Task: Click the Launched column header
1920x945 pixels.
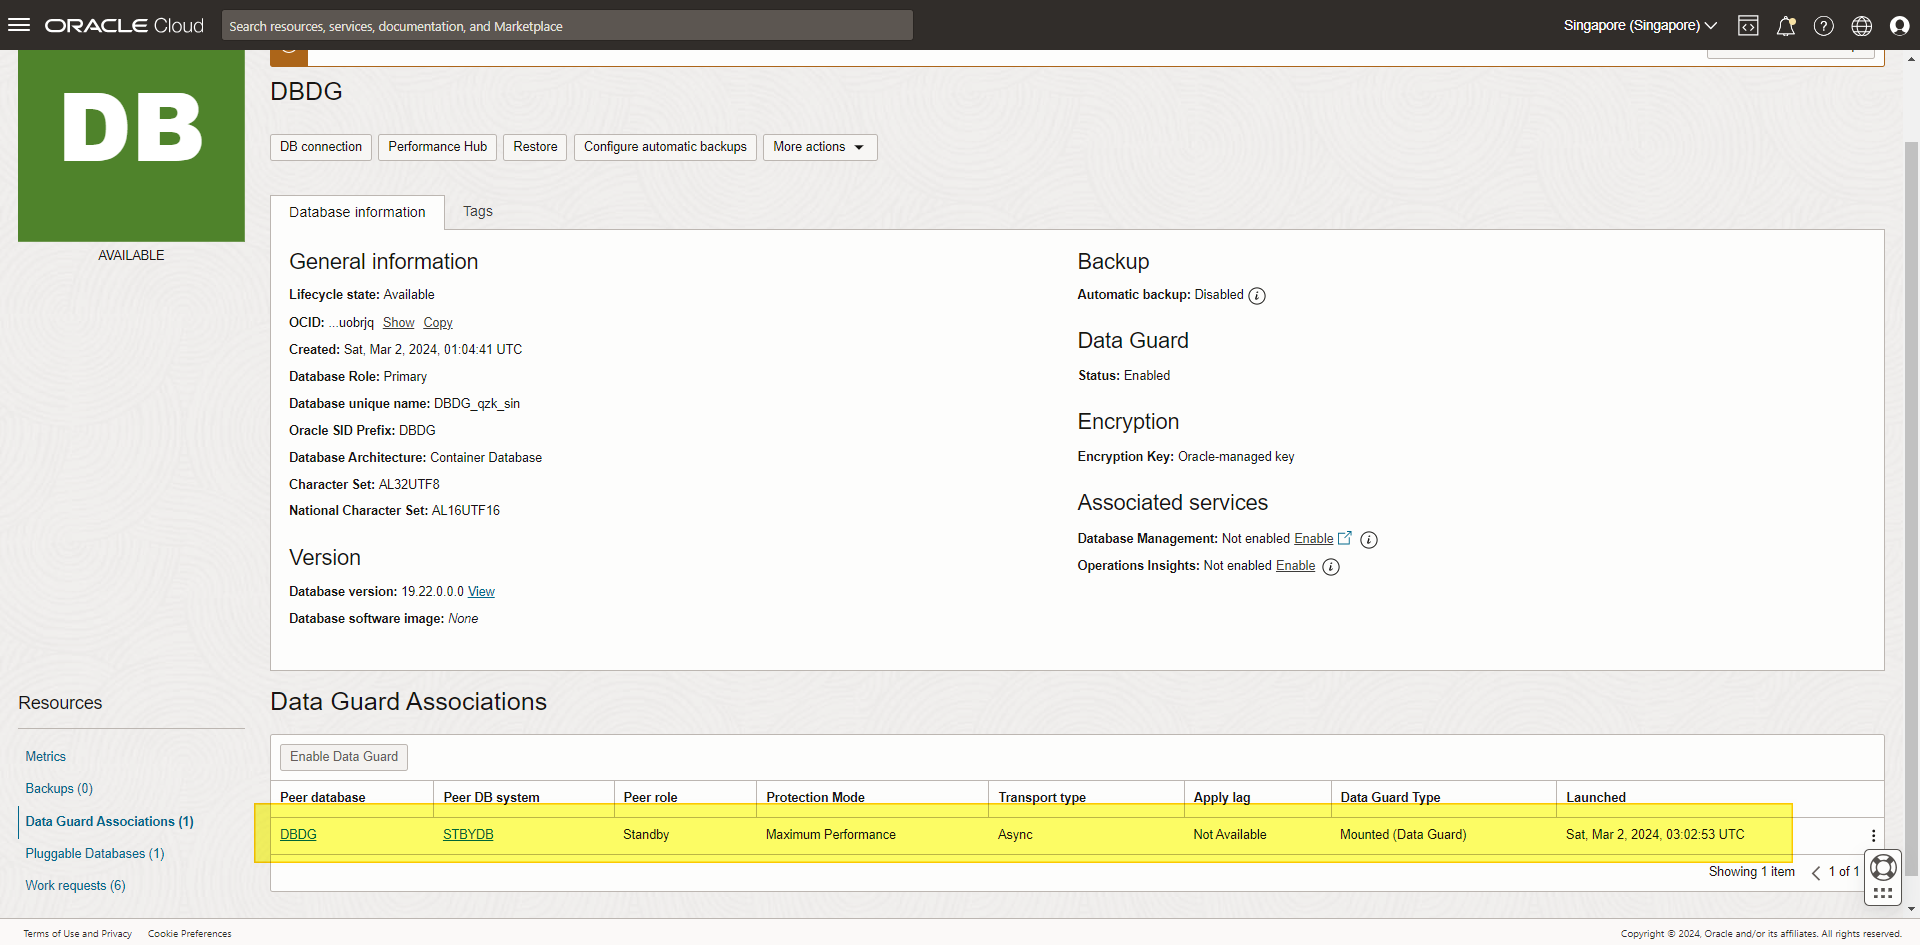Action: [x=1596, y=798]
